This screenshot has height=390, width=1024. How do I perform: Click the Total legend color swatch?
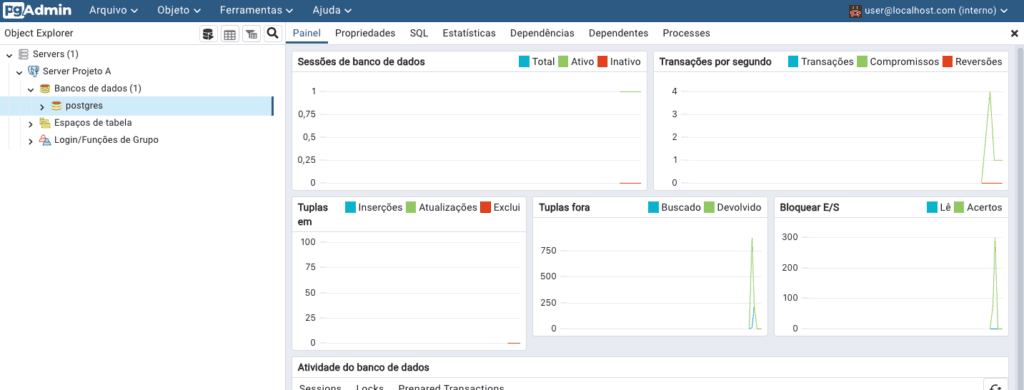pos(524,61)
